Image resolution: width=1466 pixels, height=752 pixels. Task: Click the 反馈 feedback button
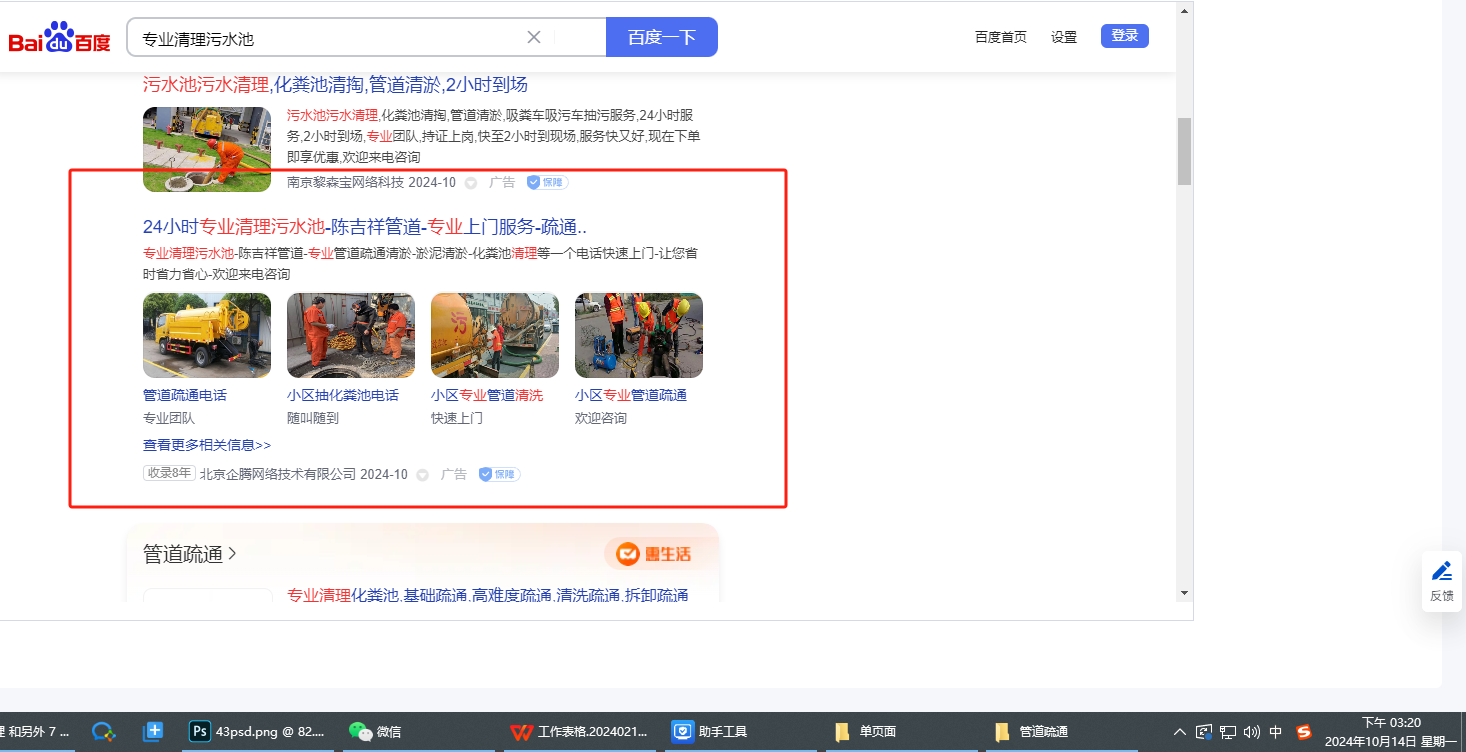coord(1442,581)
